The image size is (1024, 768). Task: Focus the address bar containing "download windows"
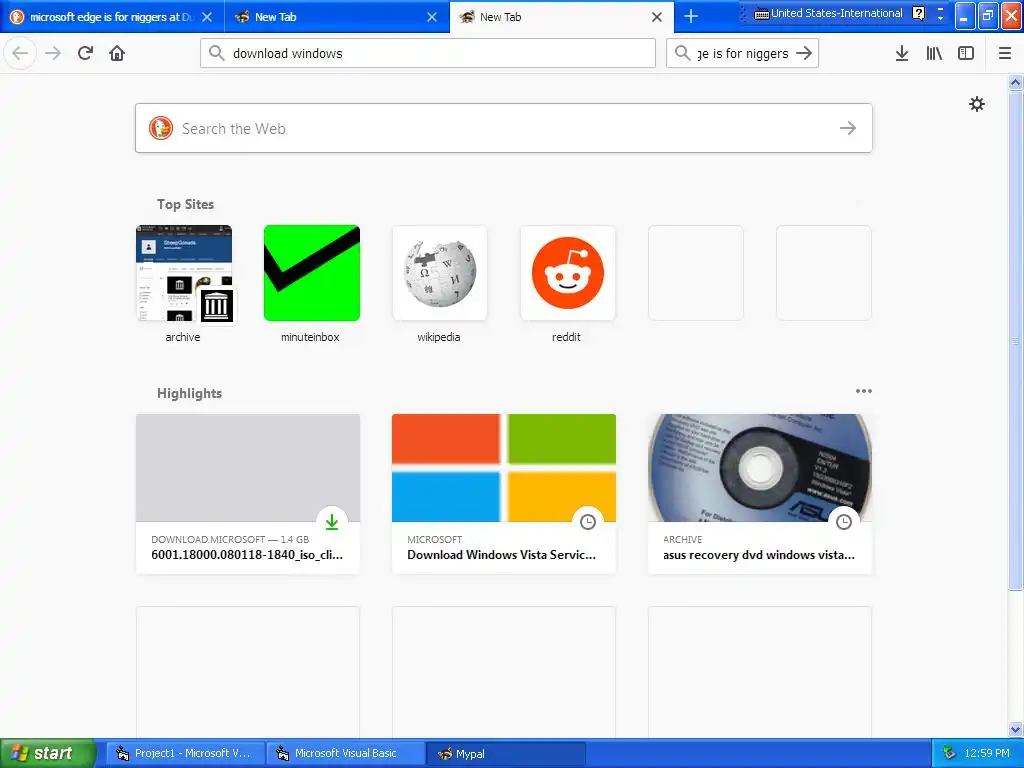click(x=428, y=53)
